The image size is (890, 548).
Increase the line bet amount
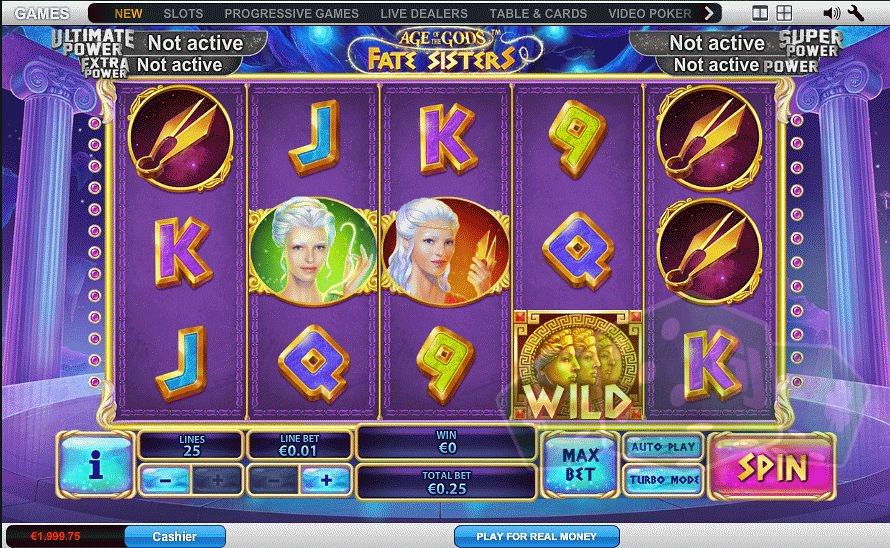pyautogui.click(x=326, y=481)
